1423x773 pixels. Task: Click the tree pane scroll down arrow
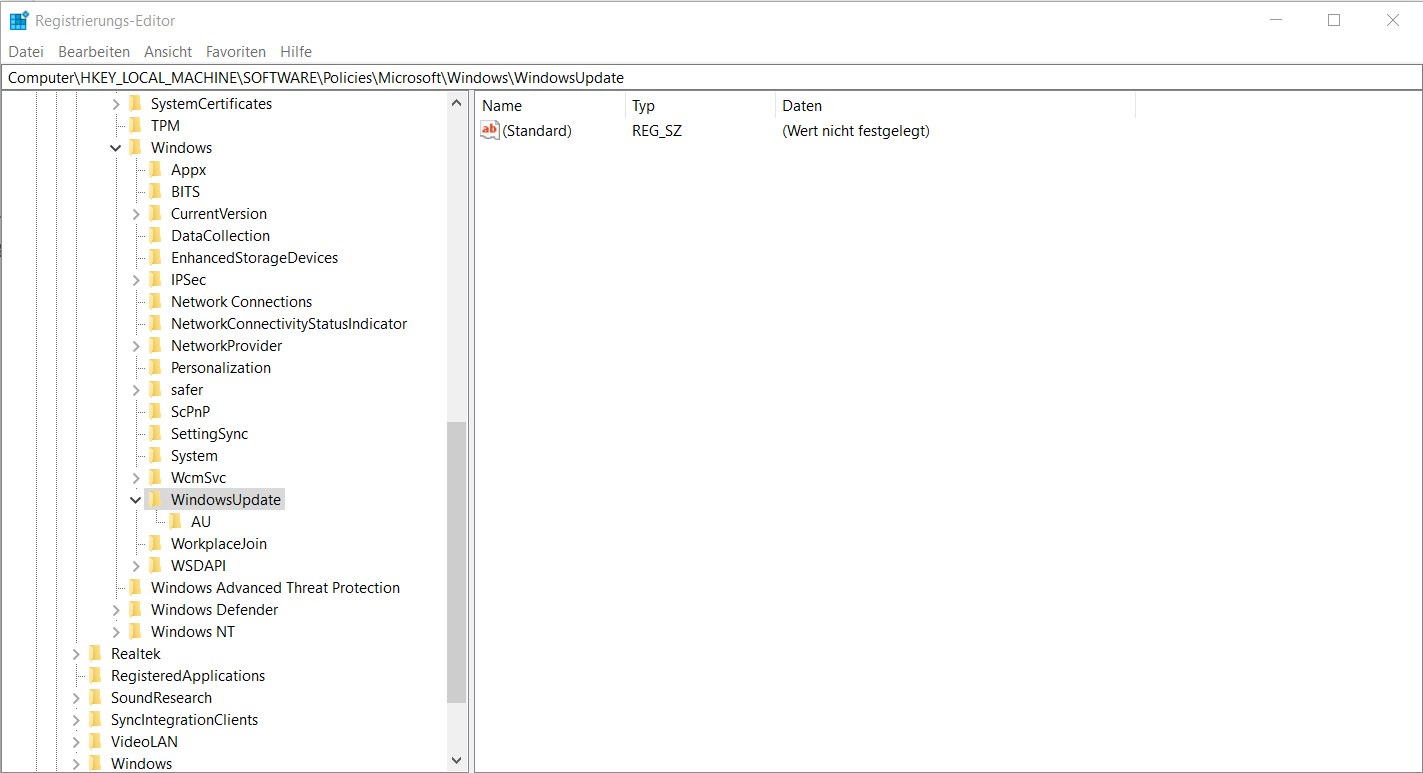coord(457,762)
